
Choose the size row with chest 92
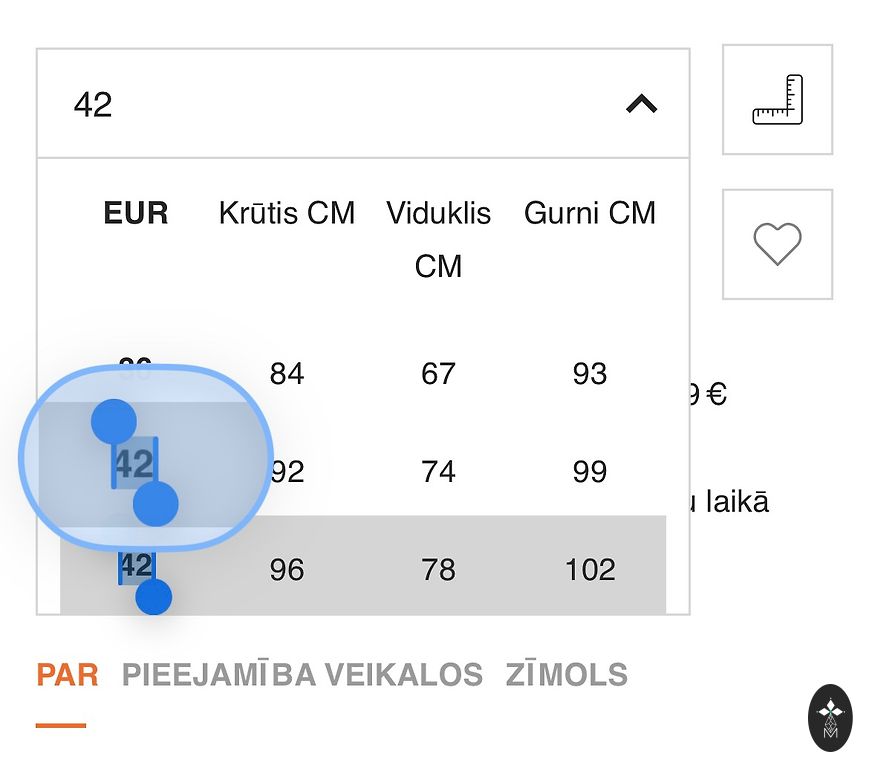point(287,471)
